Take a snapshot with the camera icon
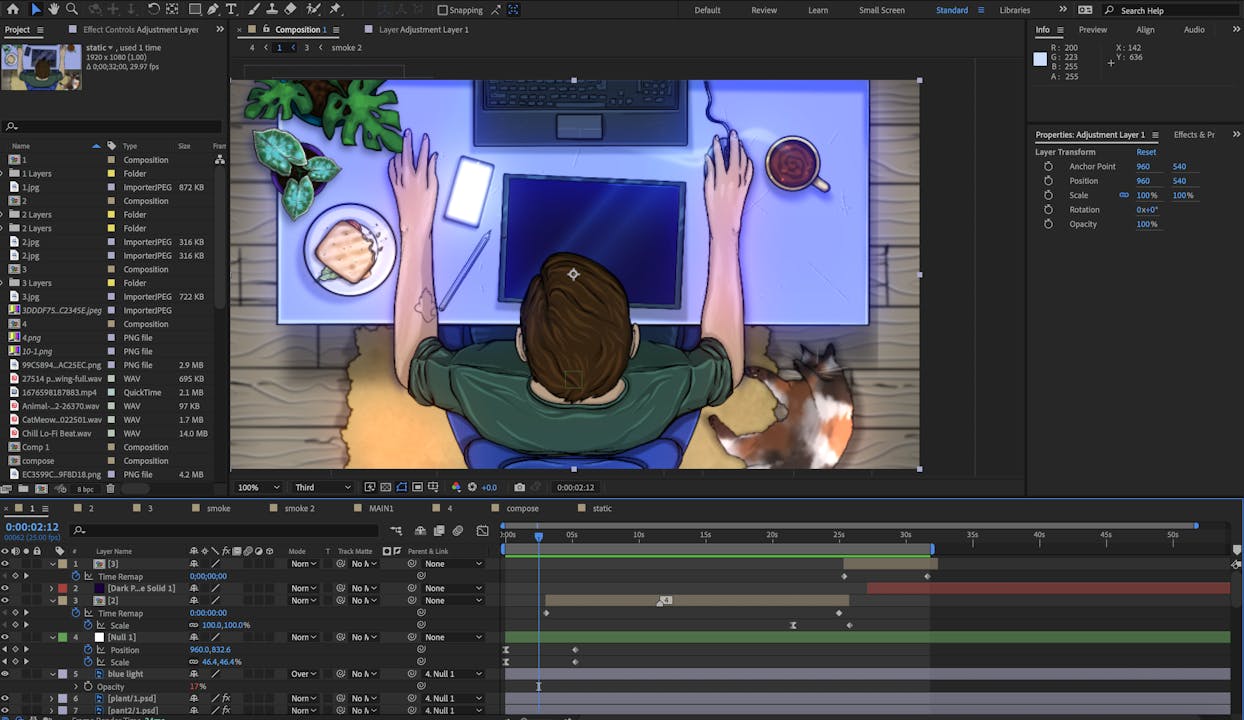 (519, 487)
